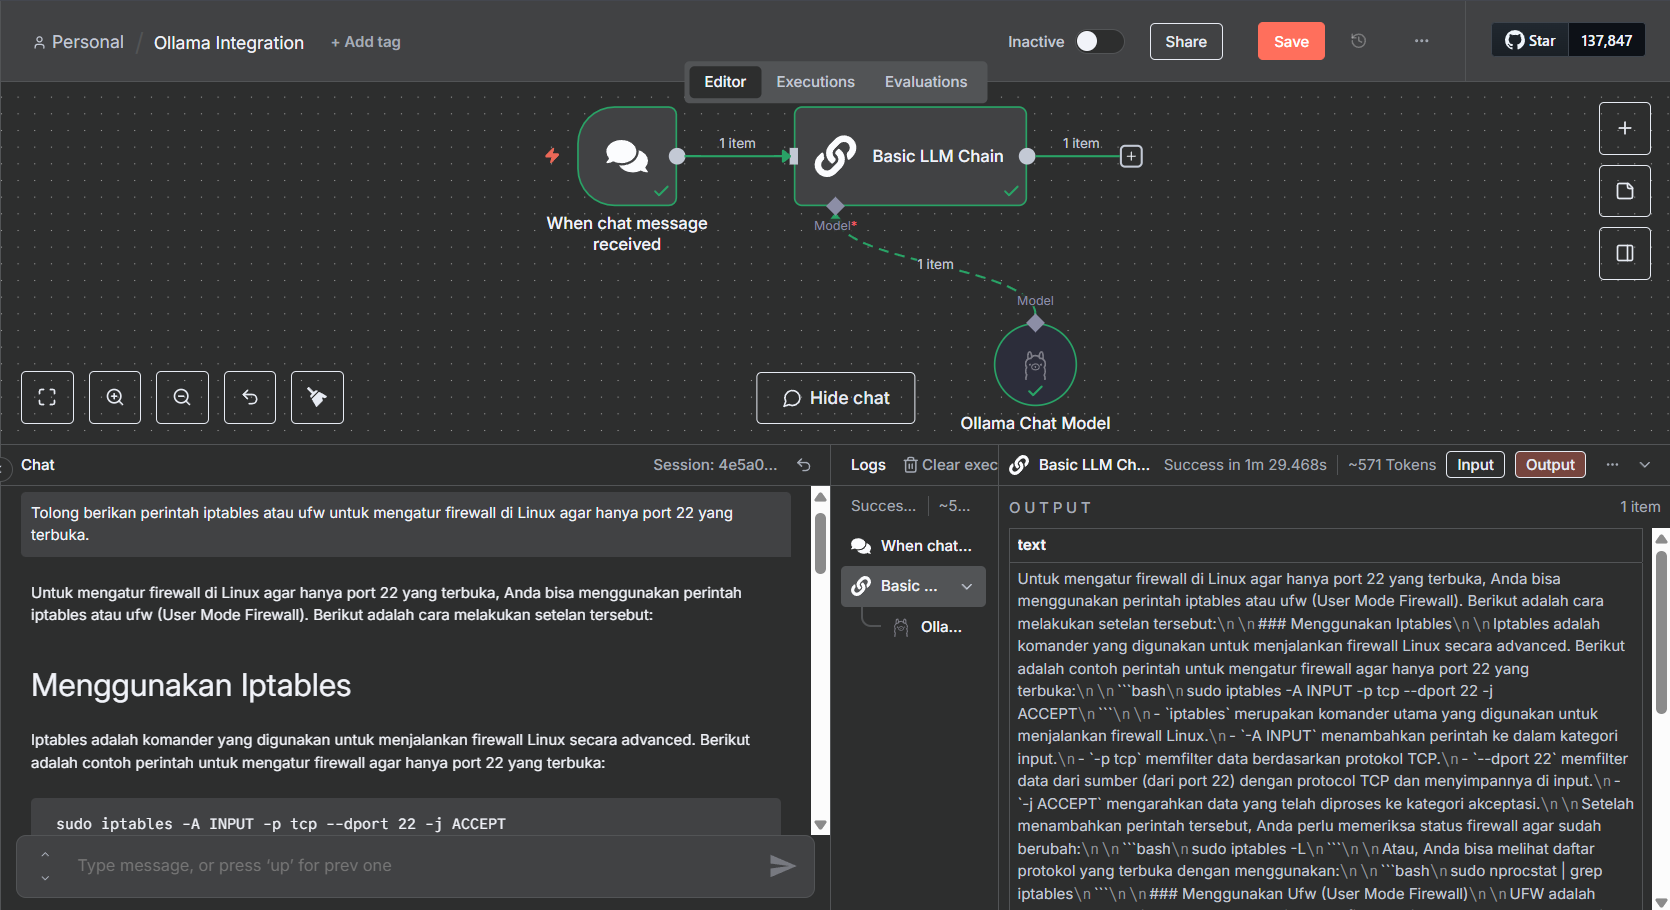Zoom in on the workflow canvas
Screen dimensions: 1670x910
(x=115, y=397)
